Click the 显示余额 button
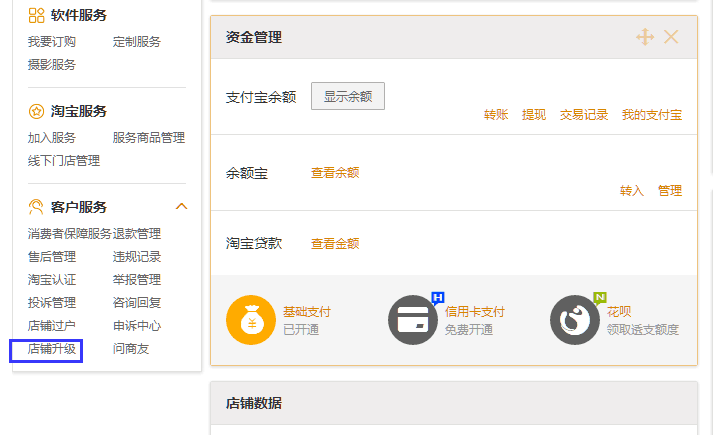 point(348,96)
